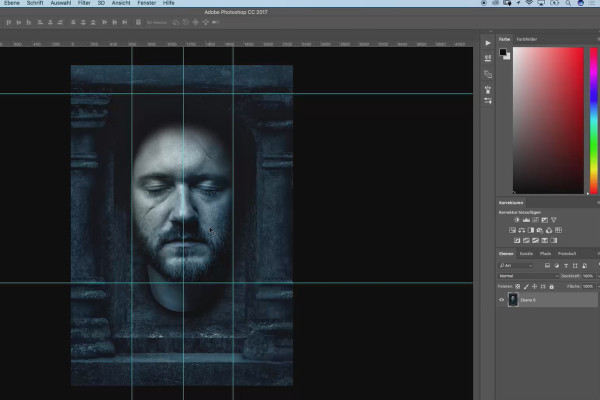Viewport: 600px width, 400px height.
Task: Click the rainbow hue slider strip
Action: click(x=593, y=121)
